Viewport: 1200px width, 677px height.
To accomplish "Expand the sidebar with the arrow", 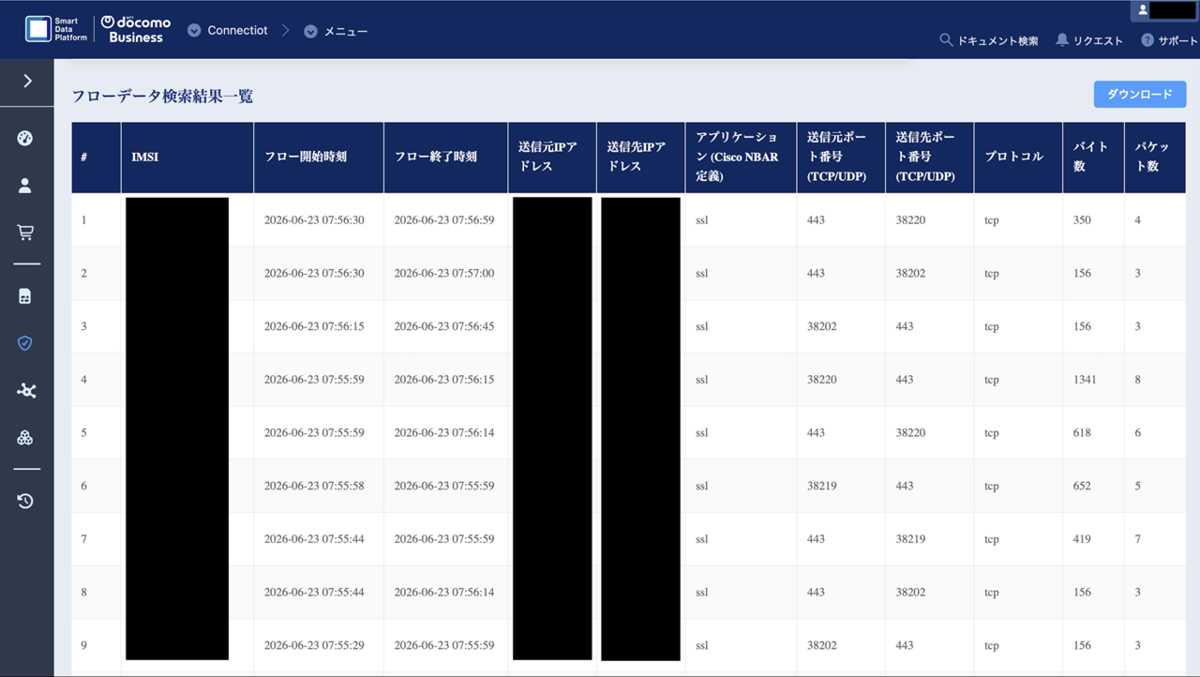I will 27,81.
